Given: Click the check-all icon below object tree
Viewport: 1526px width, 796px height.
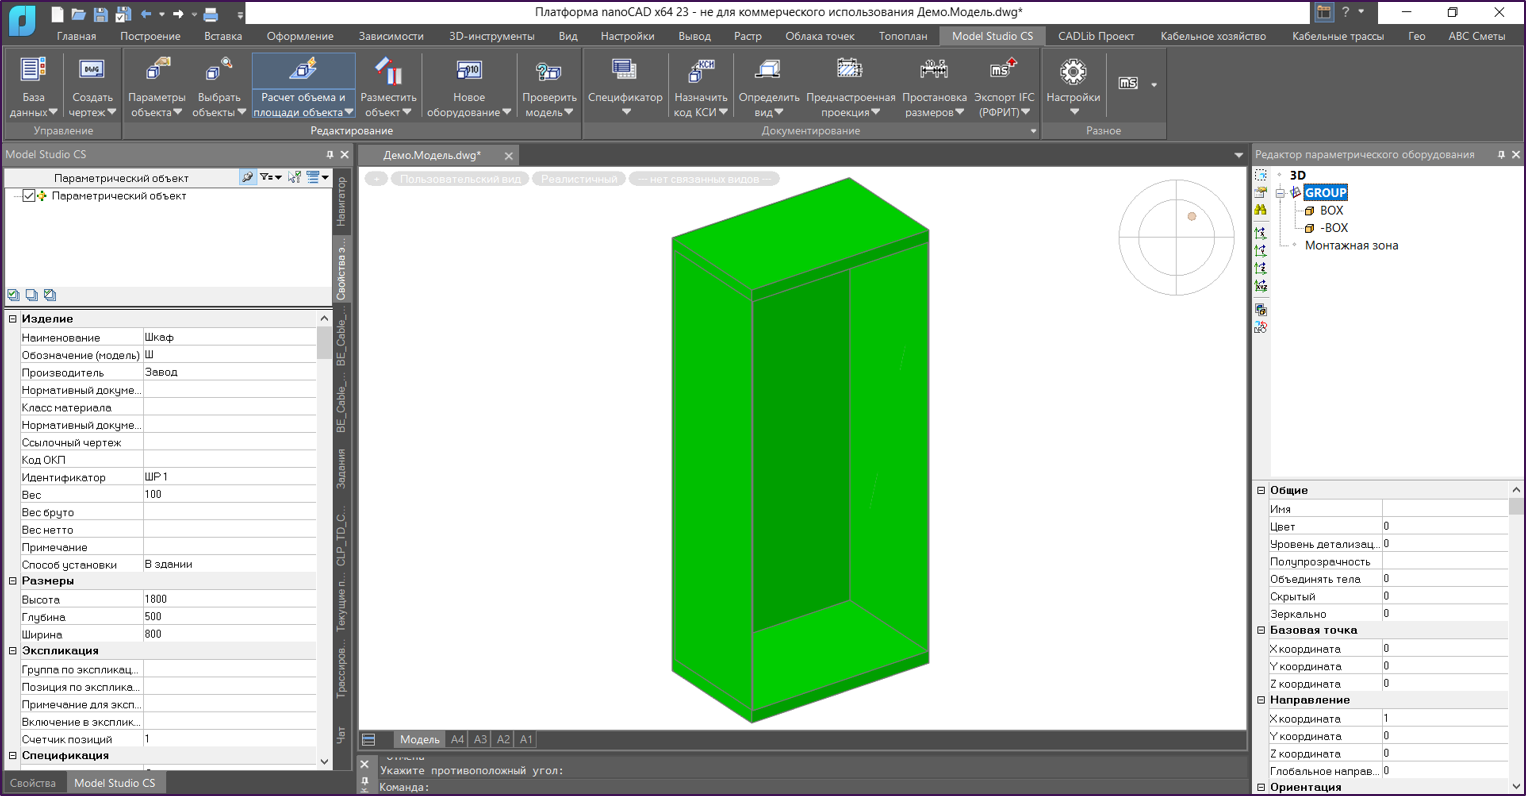Looking at the screenshot, I should (13, 295).
